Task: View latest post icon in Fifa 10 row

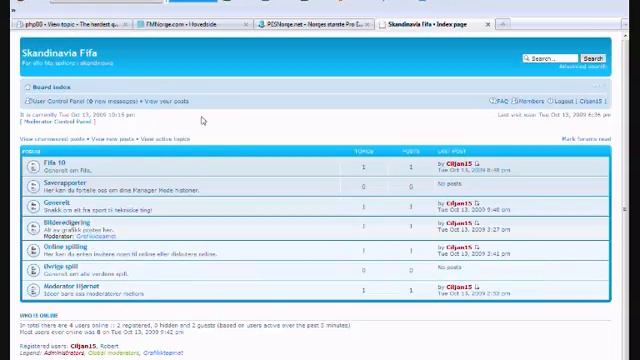Action: [x=477, y=164]
